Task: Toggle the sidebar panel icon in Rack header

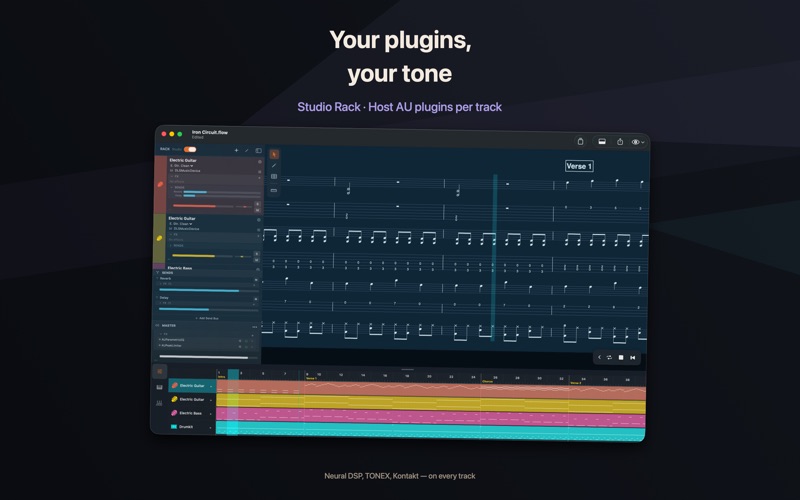Action: (x=259, y=151)
